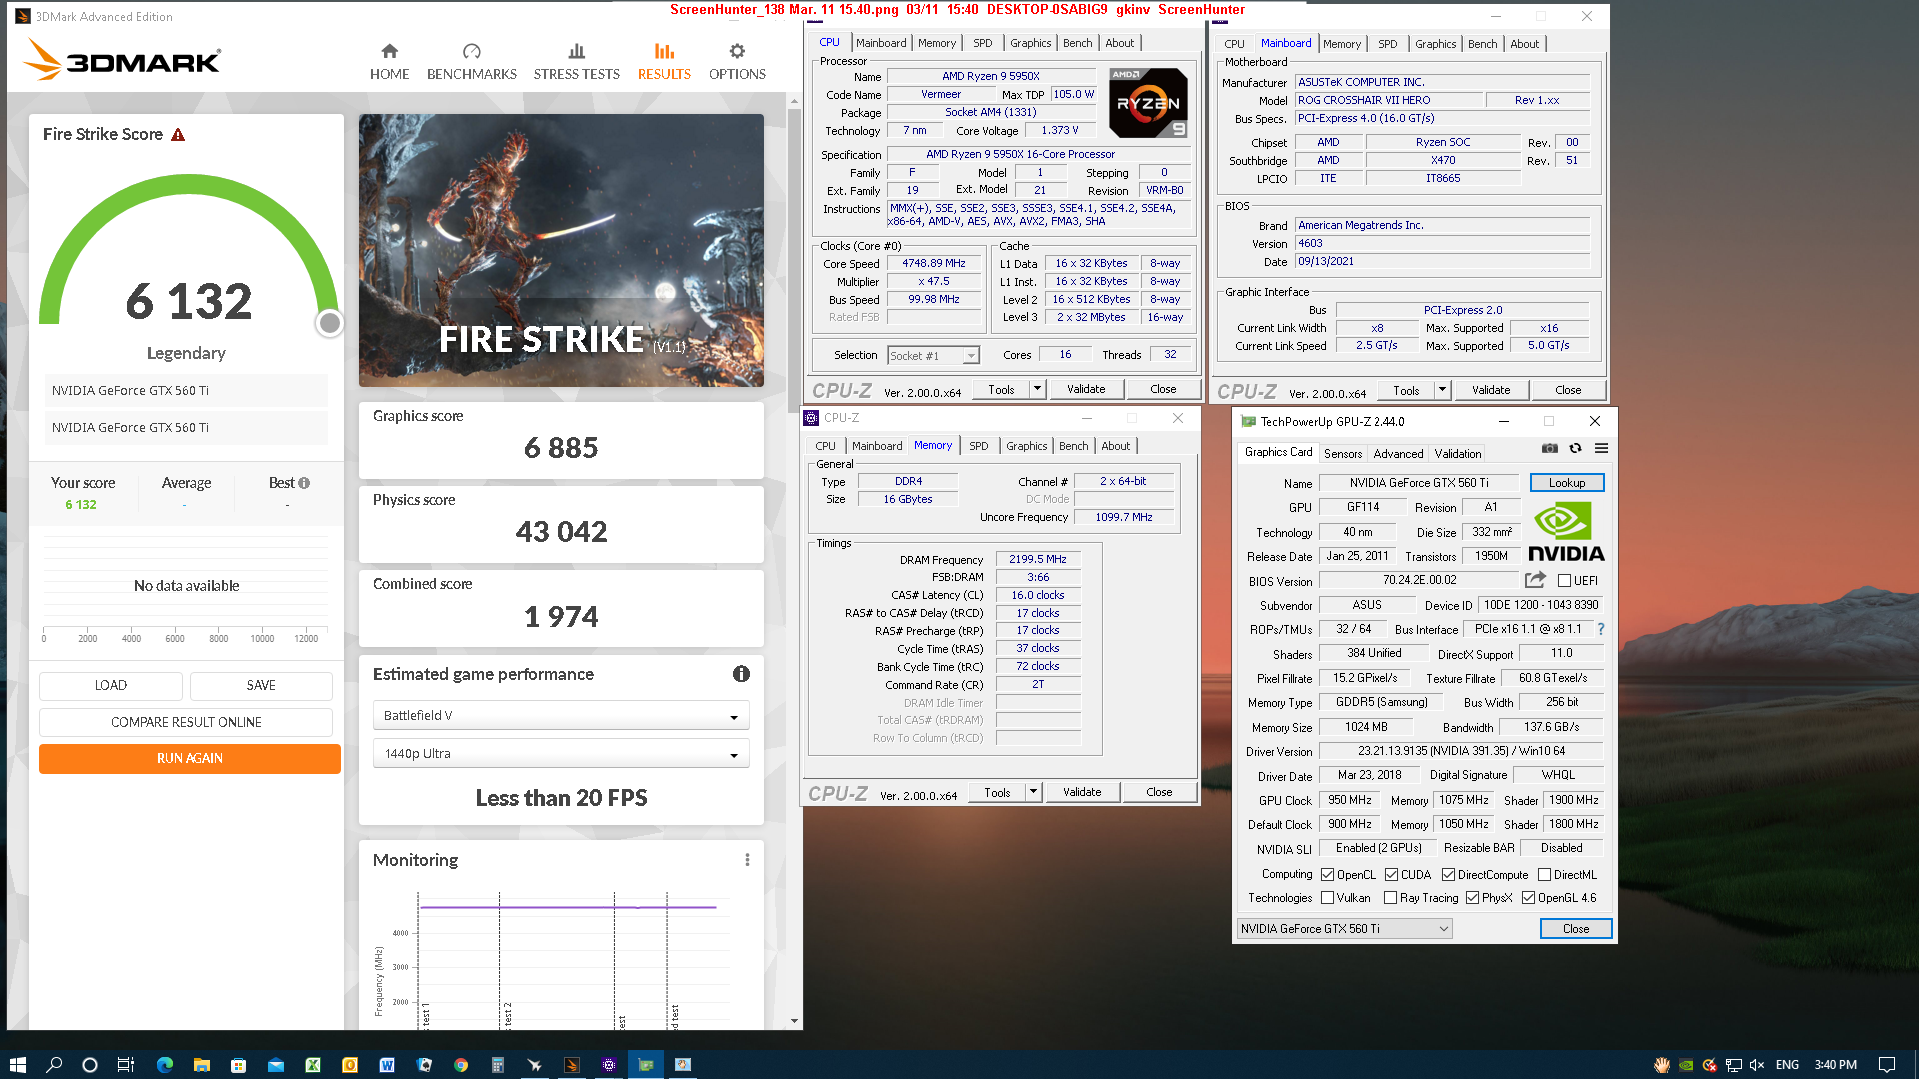Click the NVIDIA logo in GPU-Z
The height and width of the screenshot is (1079, 1919).
[1566, 532]
